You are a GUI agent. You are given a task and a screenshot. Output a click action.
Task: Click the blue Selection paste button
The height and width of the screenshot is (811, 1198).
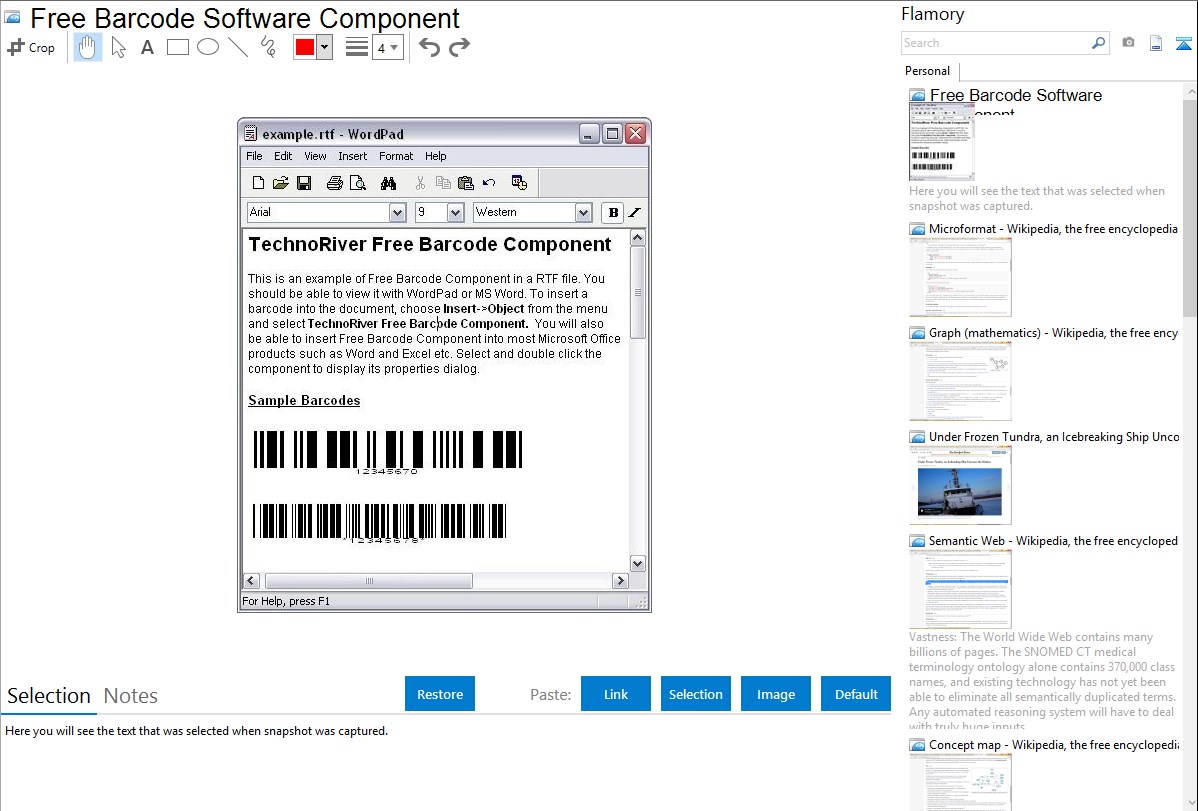click(x=695, y=694)
